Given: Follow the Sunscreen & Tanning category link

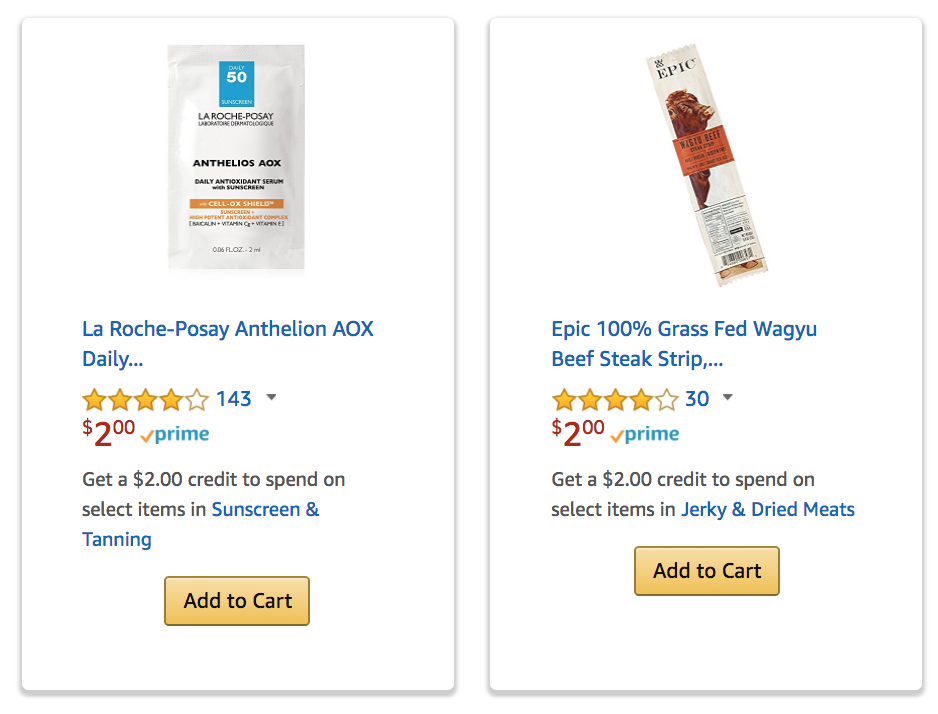Looking at the screenshot, I should click(x=200, y=524).
